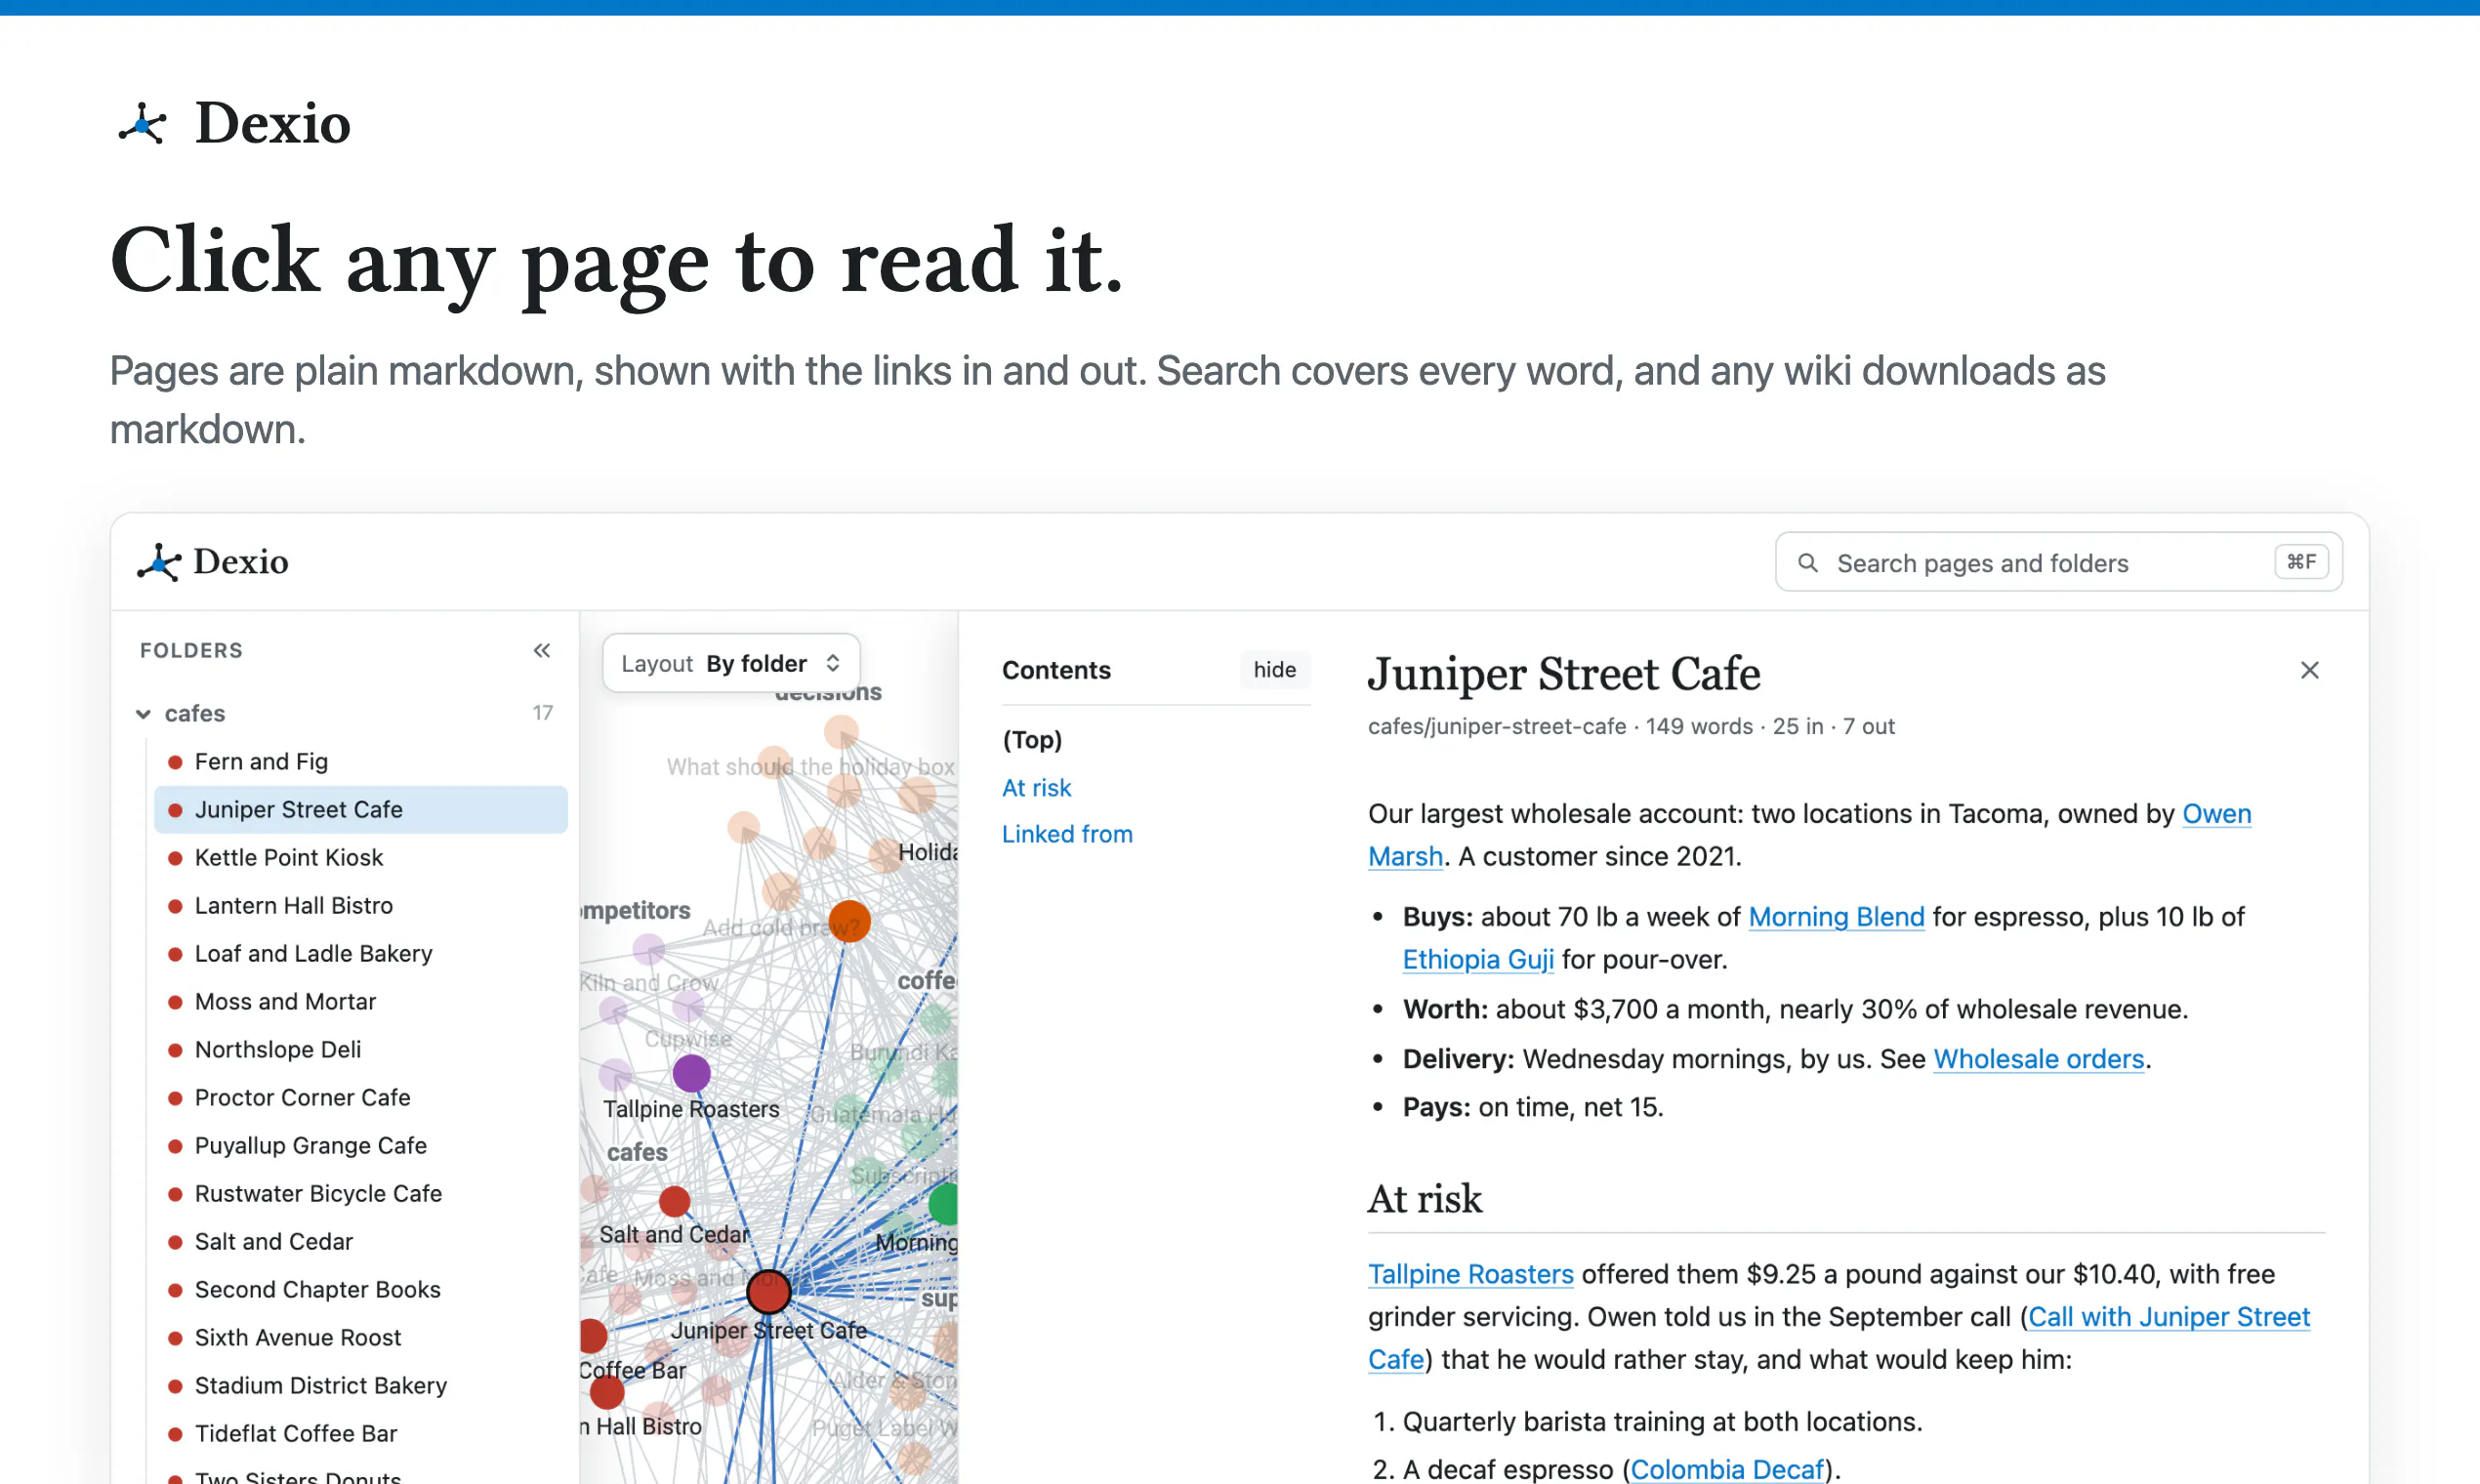Select Second Chapter Books page
Viewport: 2480px width, 1484px height.
coord(360,1290)
